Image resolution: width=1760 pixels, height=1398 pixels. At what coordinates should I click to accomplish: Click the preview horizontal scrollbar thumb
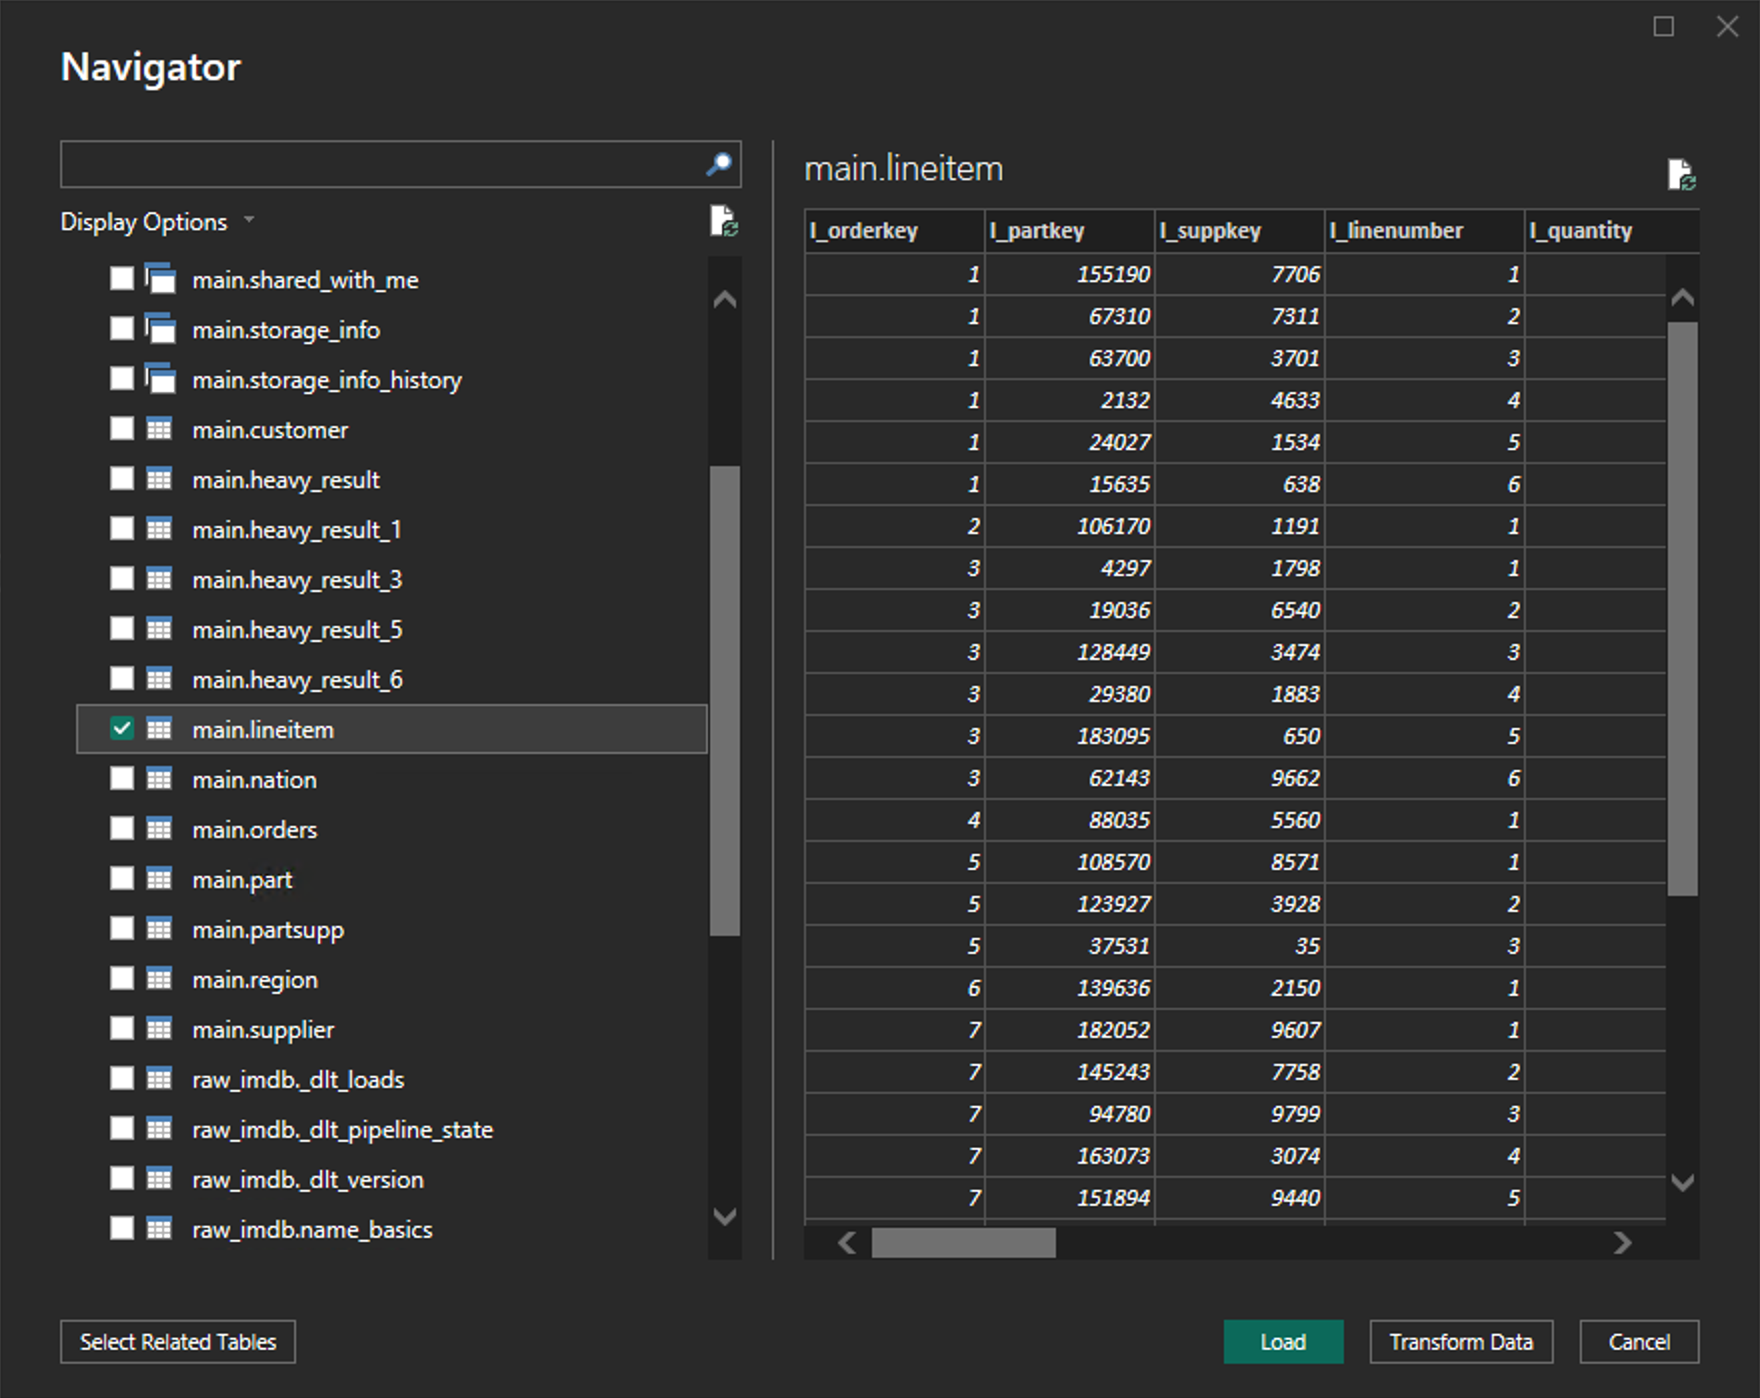pos(963,1243)
